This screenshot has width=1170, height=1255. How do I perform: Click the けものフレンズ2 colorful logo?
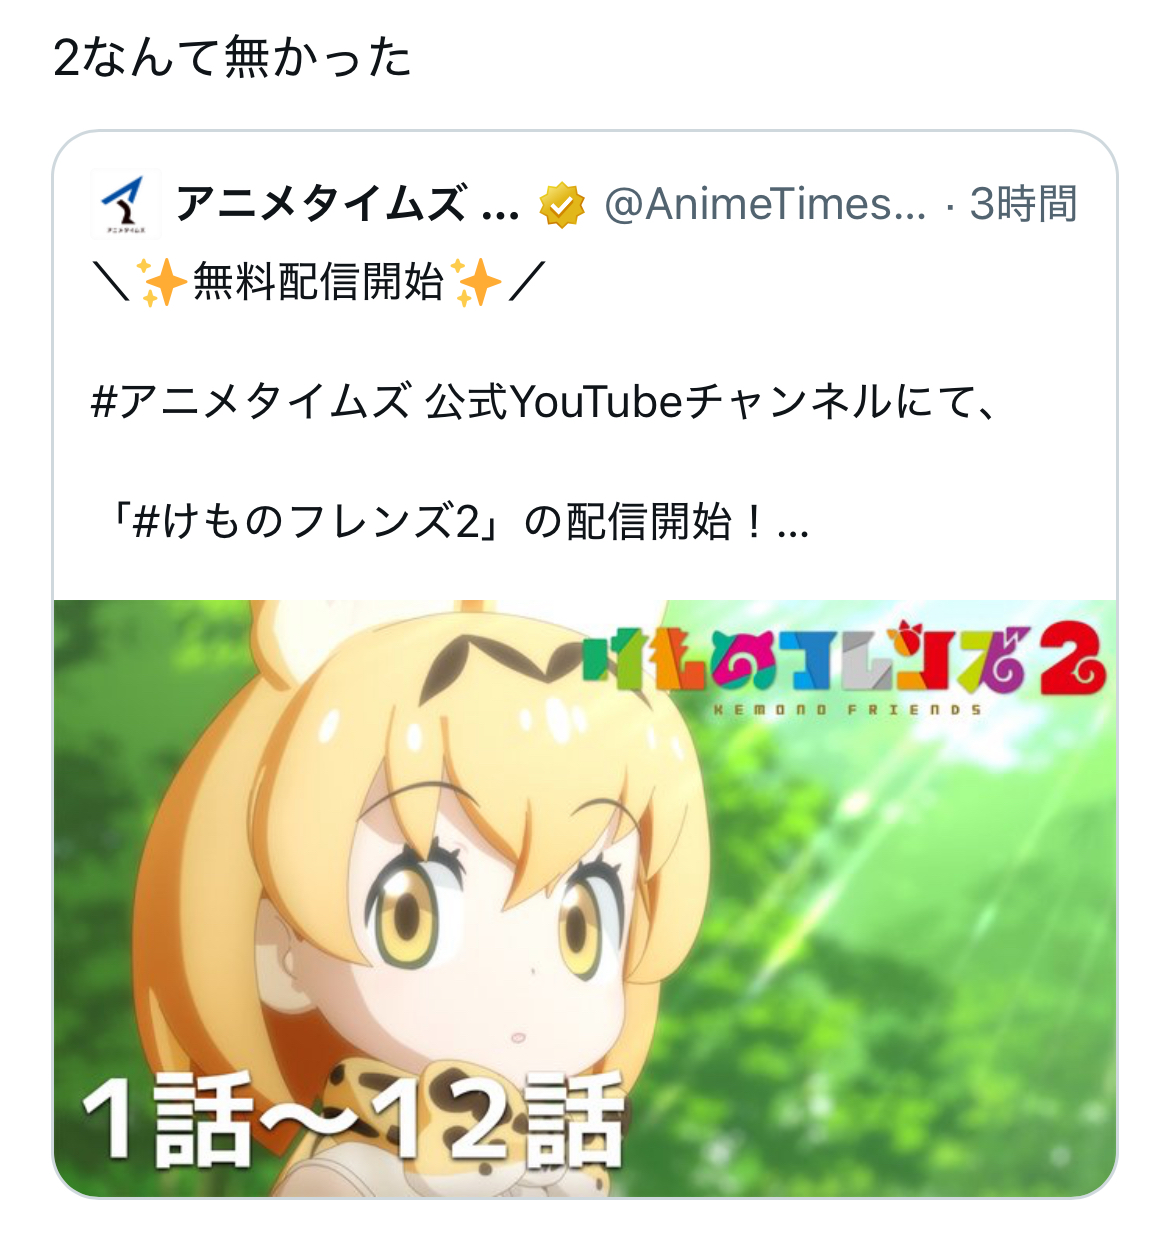coord(845,660)
